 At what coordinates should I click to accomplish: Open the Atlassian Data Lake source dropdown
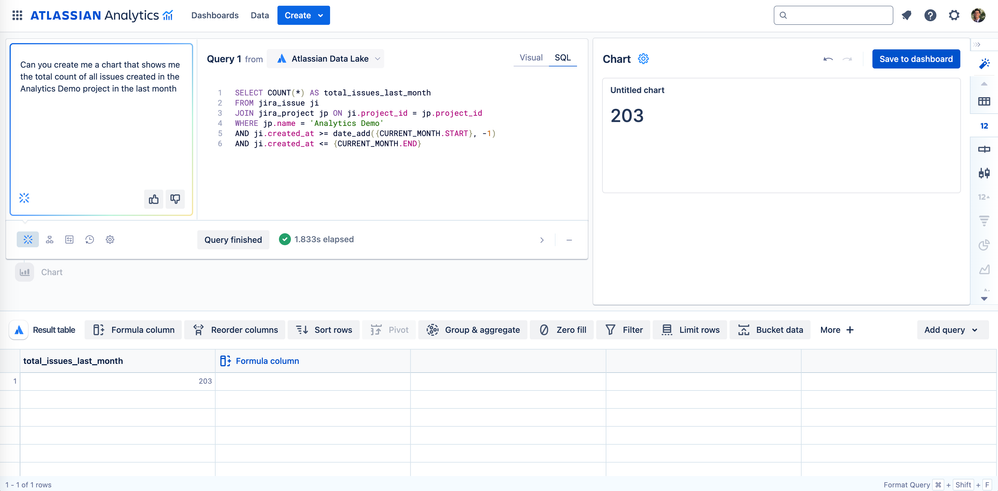(x=325, y=59)
